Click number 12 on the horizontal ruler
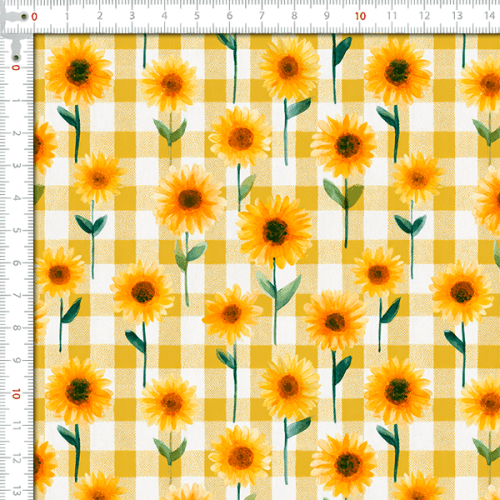 425,16
